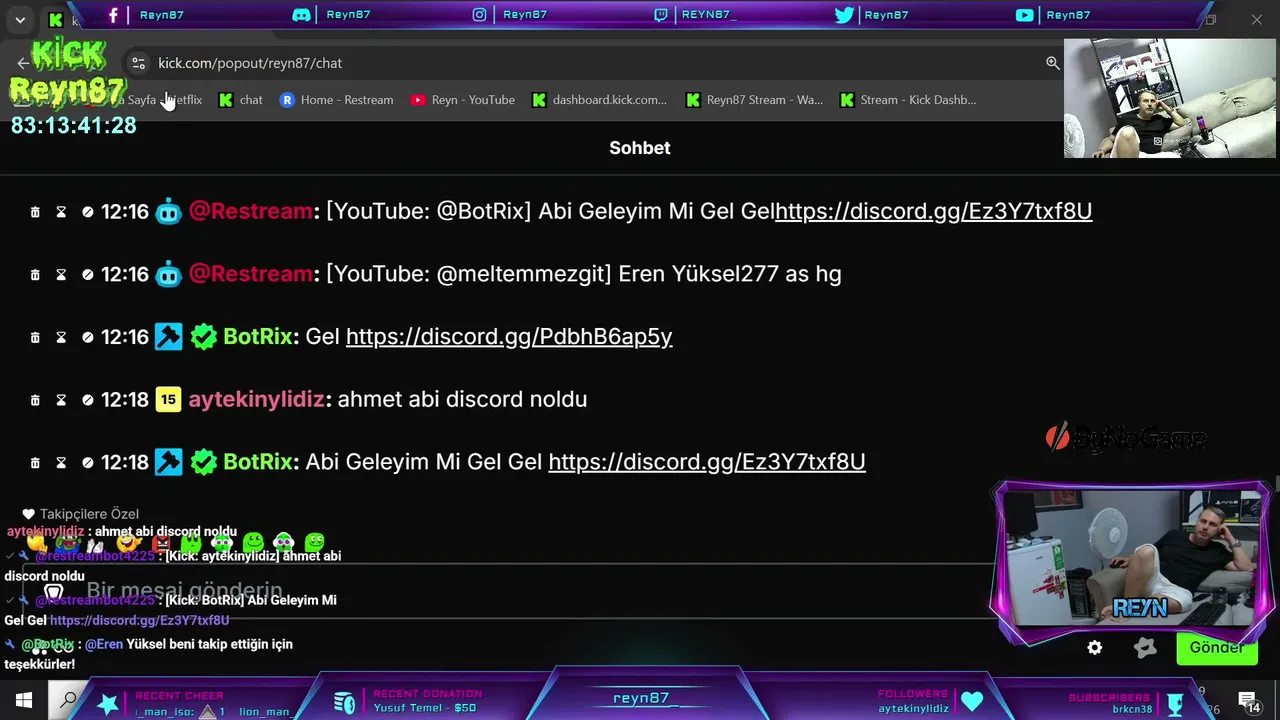Click the robot badge on the @meltemmezgit message
This screenshot has width=1280, height=720.
tap(168, 274)
